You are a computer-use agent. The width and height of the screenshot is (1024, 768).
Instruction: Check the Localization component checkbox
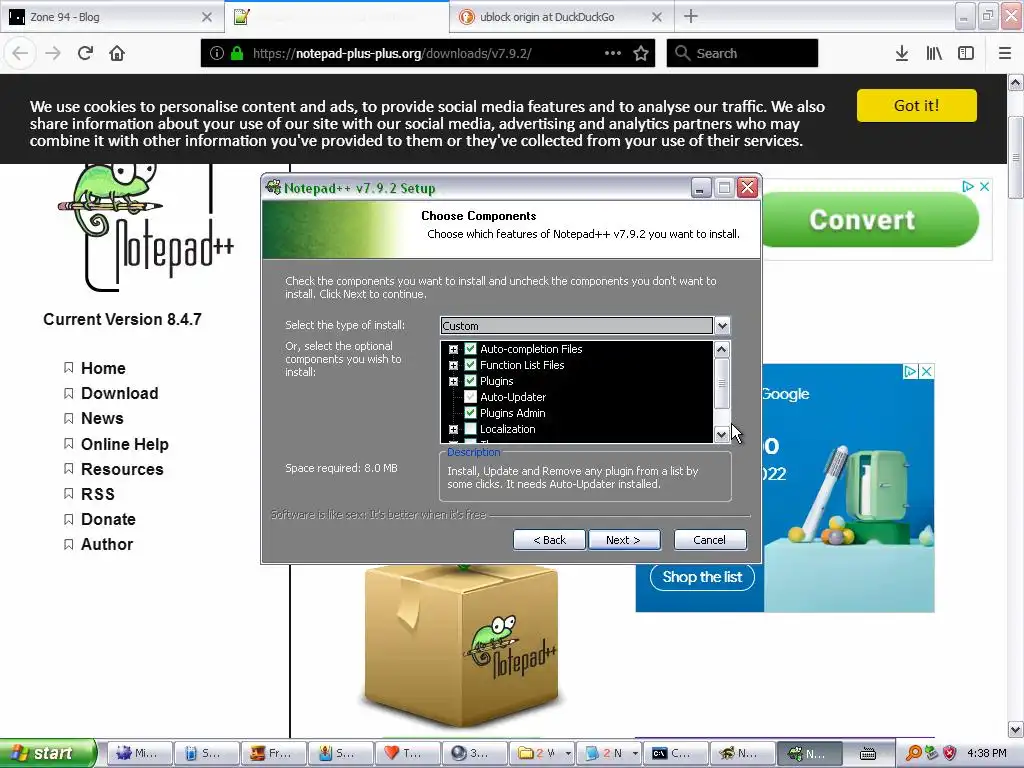tap(470, 429)
